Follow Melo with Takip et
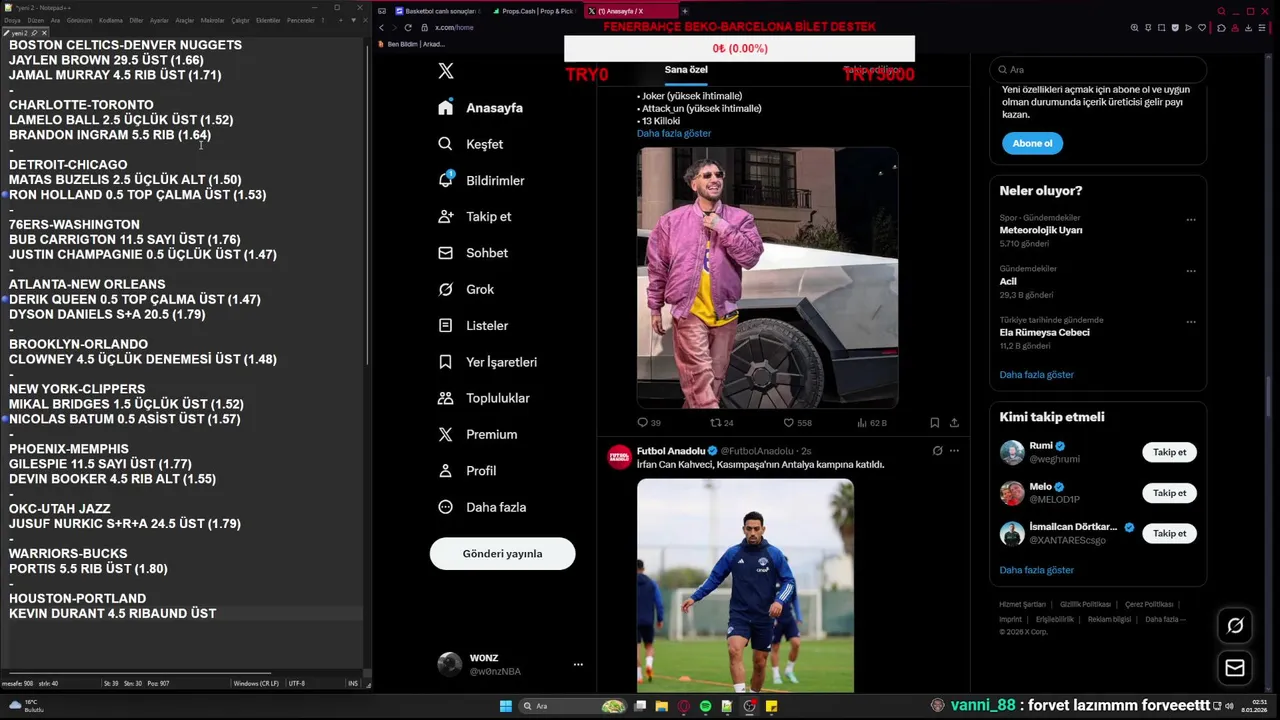 pos(1169,493)
